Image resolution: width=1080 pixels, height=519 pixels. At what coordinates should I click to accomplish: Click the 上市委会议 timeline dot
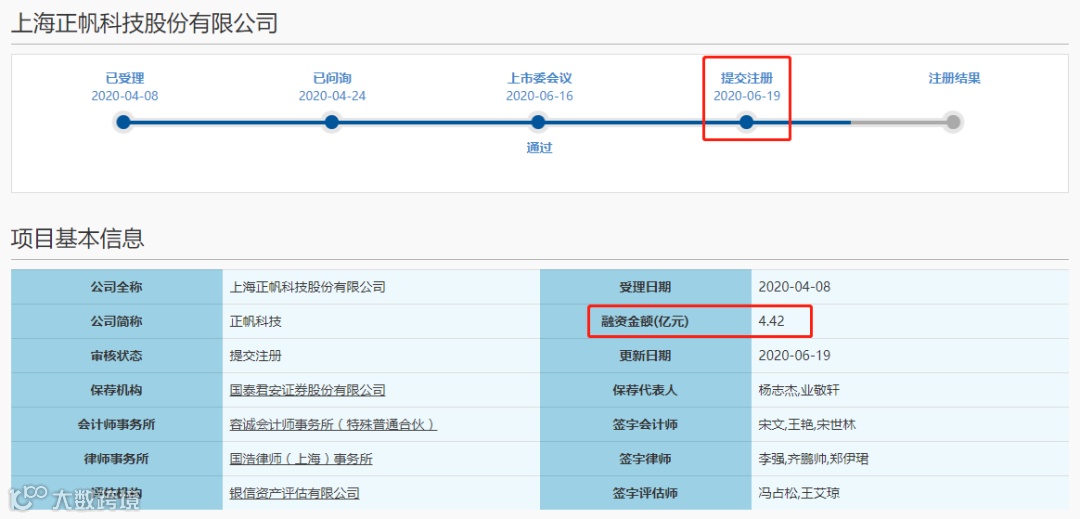(539, 123)
